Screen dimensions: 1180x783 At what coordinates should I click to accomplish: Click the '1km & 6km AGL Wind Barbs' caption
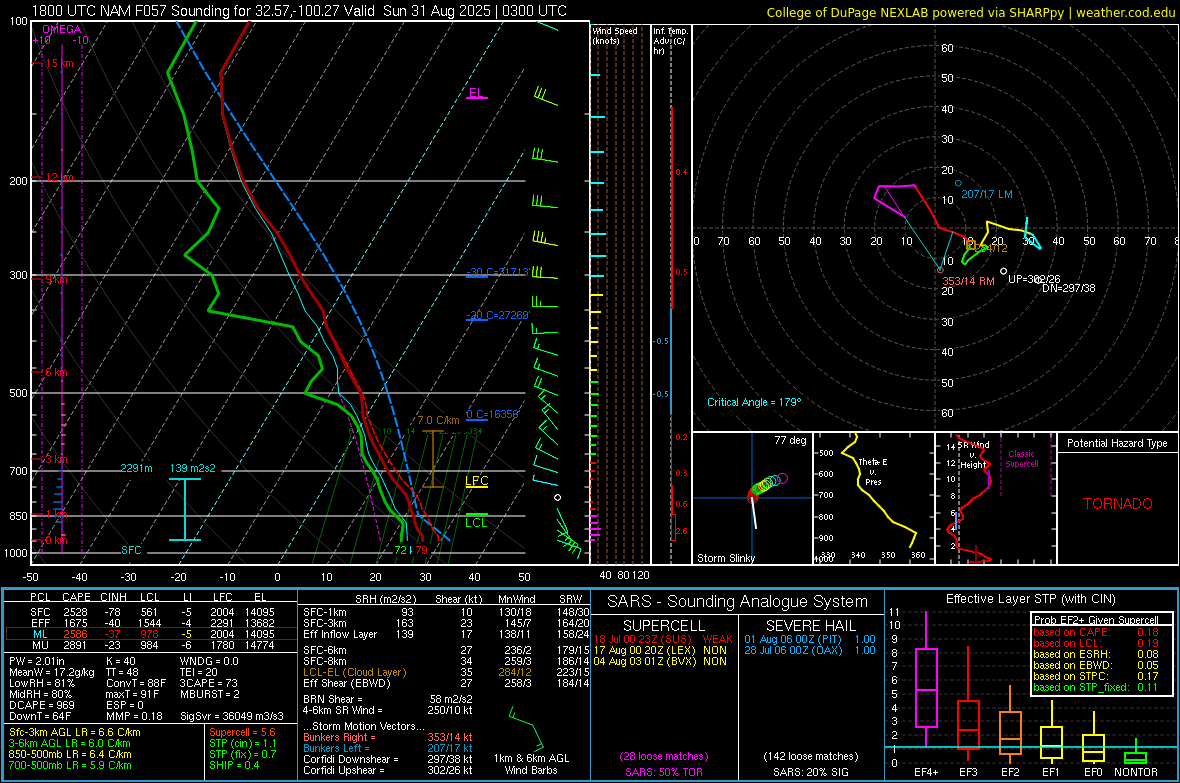(531, 764)
